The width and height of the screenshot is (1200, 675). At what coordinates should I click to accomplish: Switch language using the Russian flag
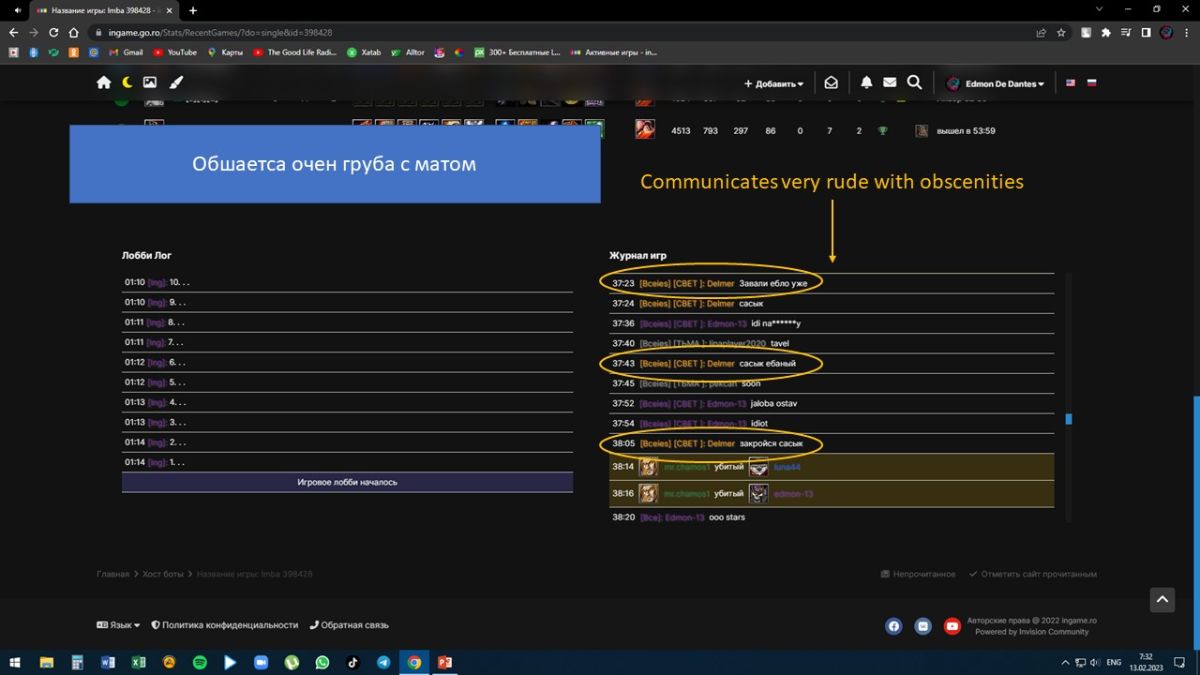(x=1092, y=83)
